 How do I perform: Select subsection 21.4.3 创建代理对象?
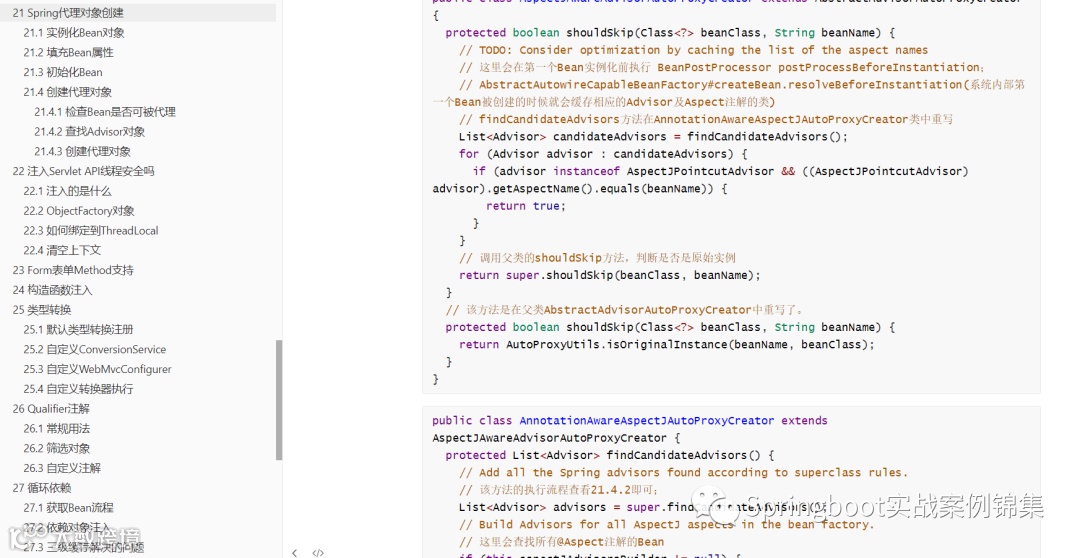(x=82, y=152)
